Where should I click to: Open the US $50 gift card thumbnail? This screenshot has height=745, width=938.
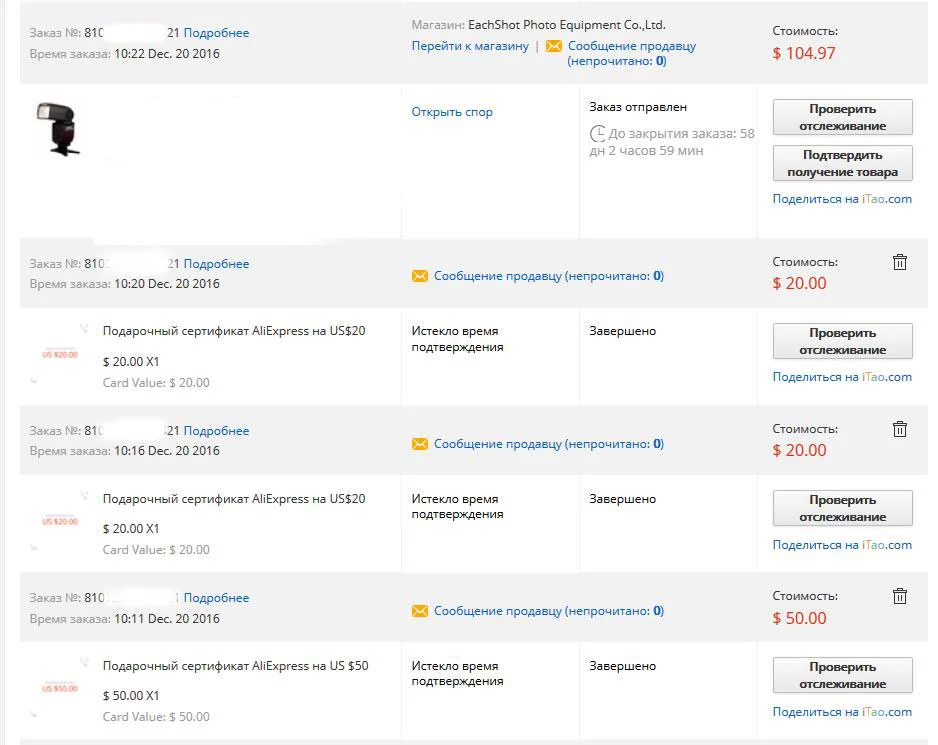59,688
